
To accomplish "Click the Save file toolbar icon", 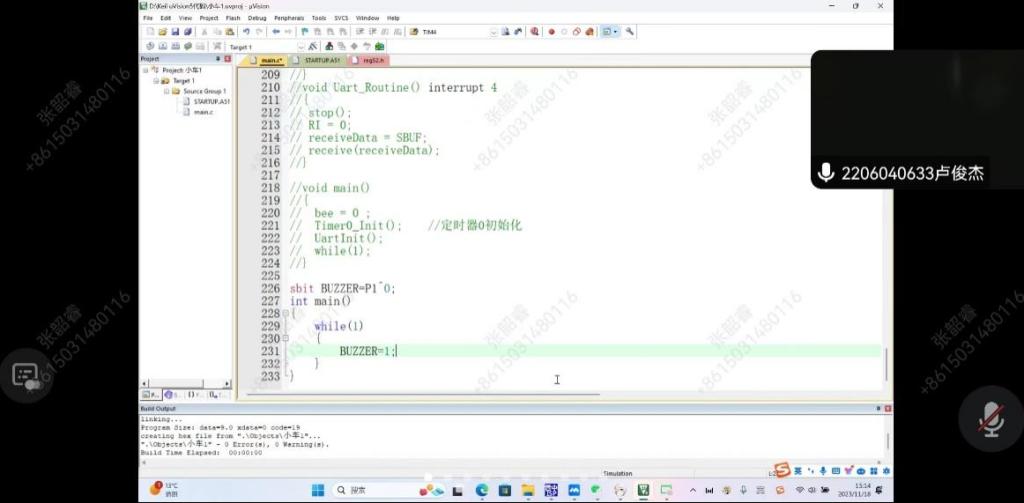I will click(x=173, y=32).
